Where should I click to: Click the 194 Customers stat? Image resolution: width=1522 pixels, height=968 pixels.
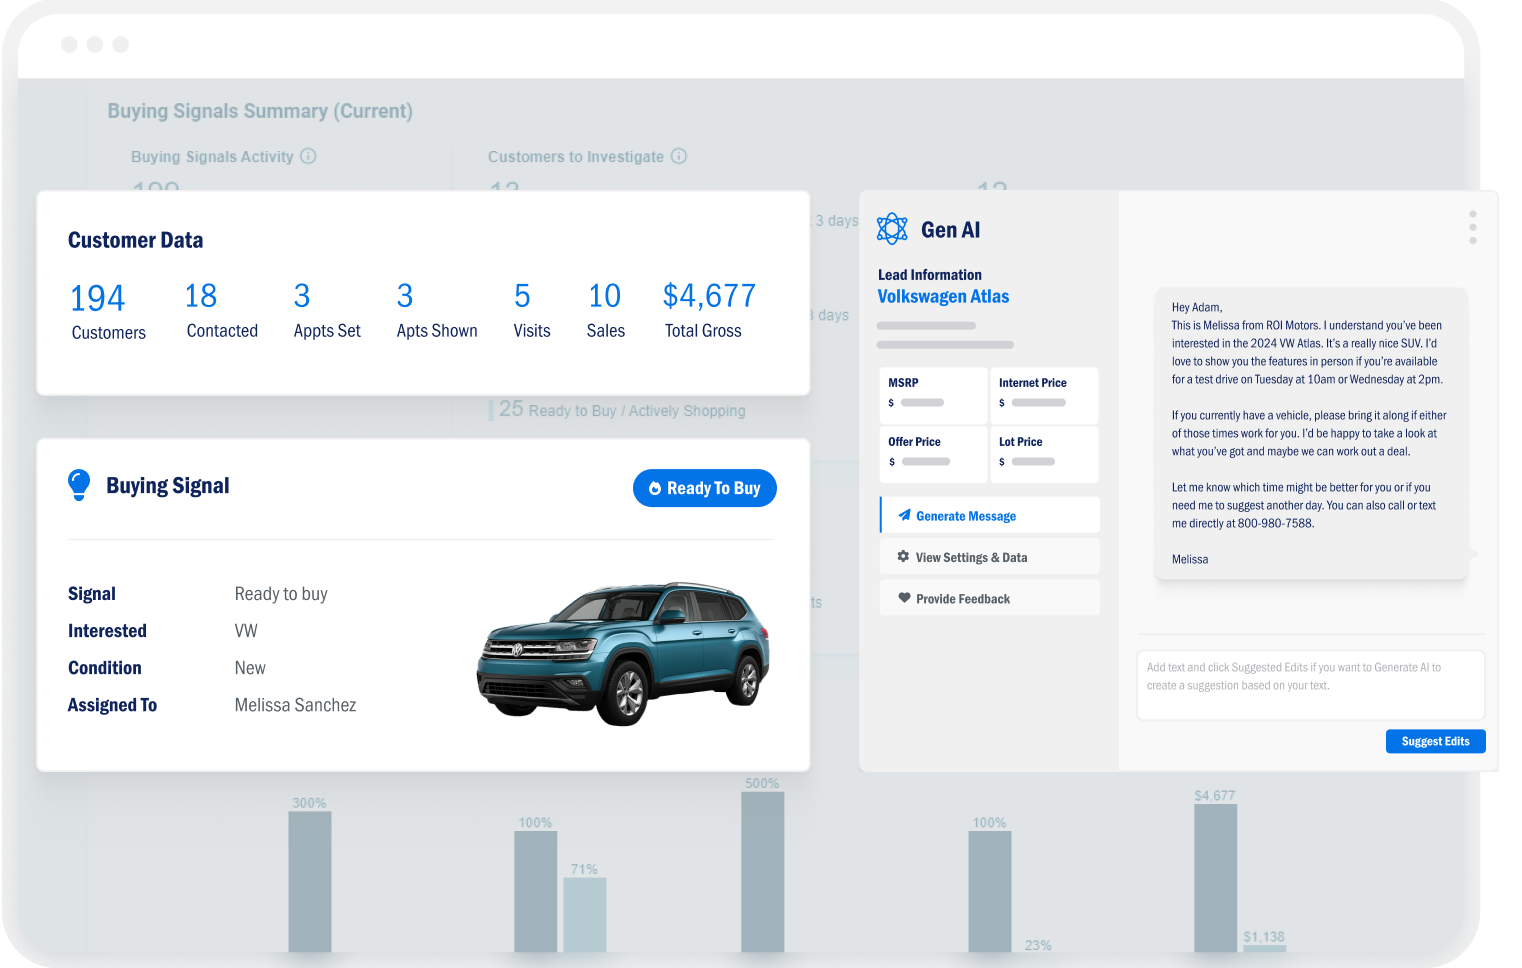(108, 311)
